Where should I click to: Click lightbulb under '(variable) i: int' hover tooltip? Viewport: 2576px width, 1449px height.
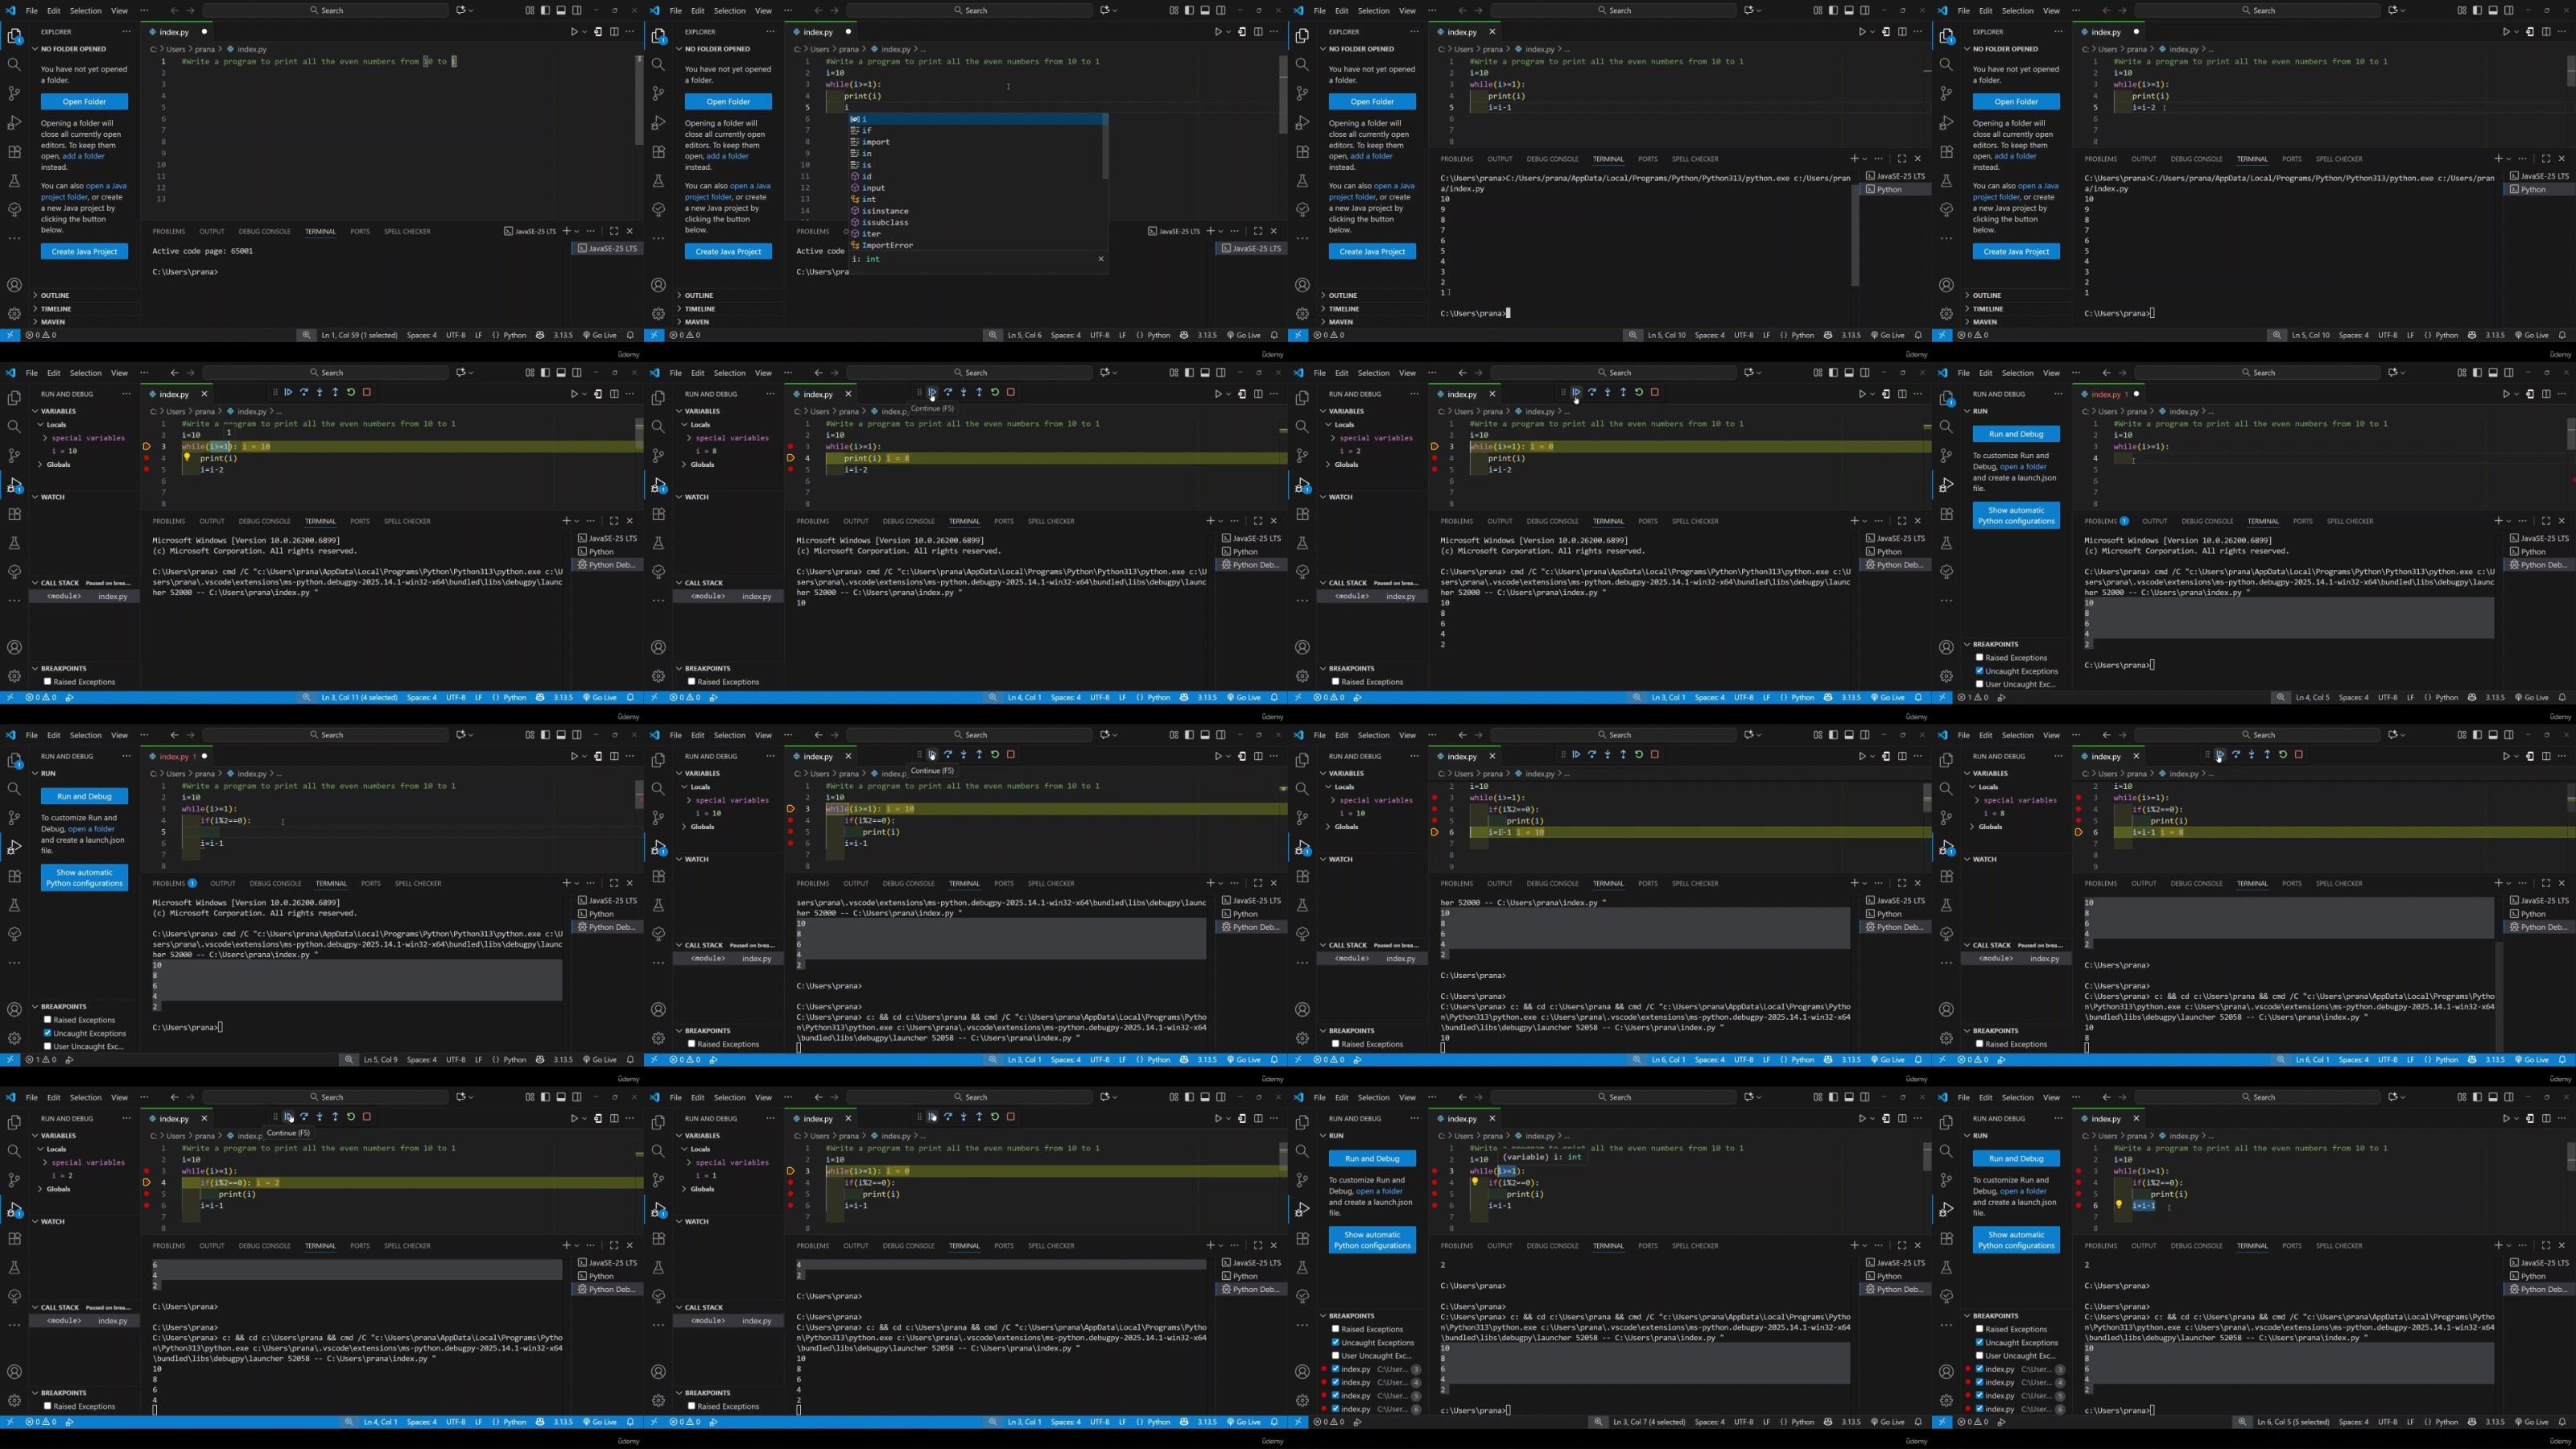tap(1474, 1182)
